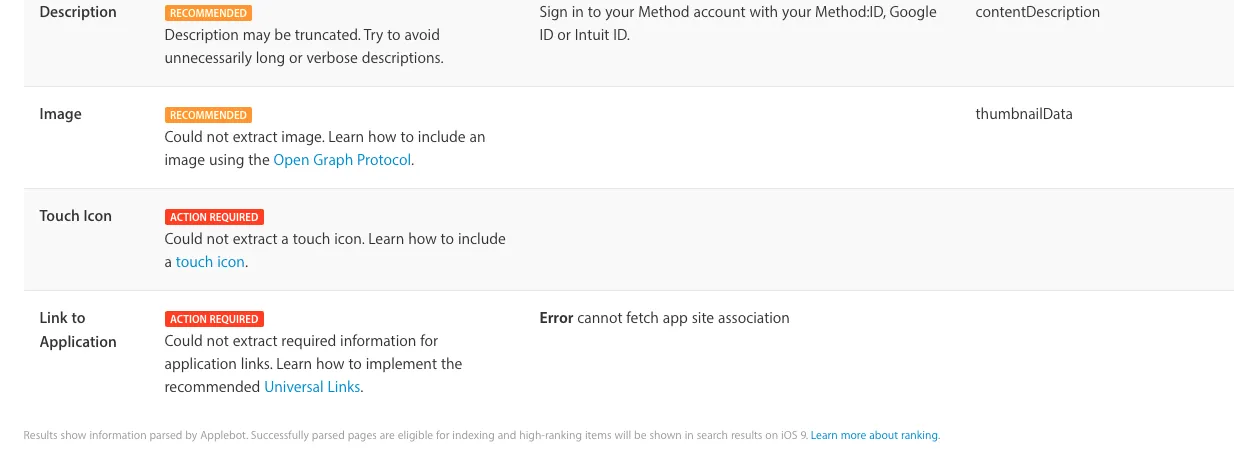The height and width of the screenshot is (457, 1234).
Task: Select the Link to Application row heading
Action: [78, 330]
